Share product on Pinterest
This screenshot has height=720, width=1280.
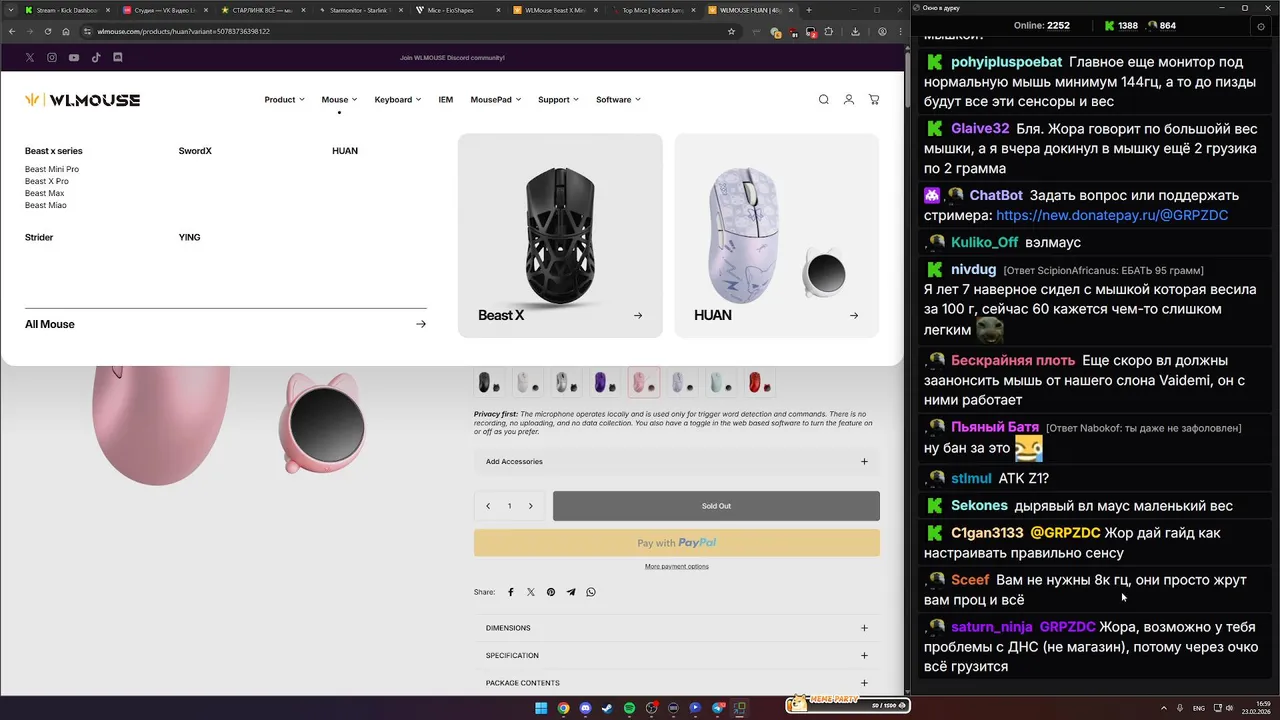(x=551, y=592)
